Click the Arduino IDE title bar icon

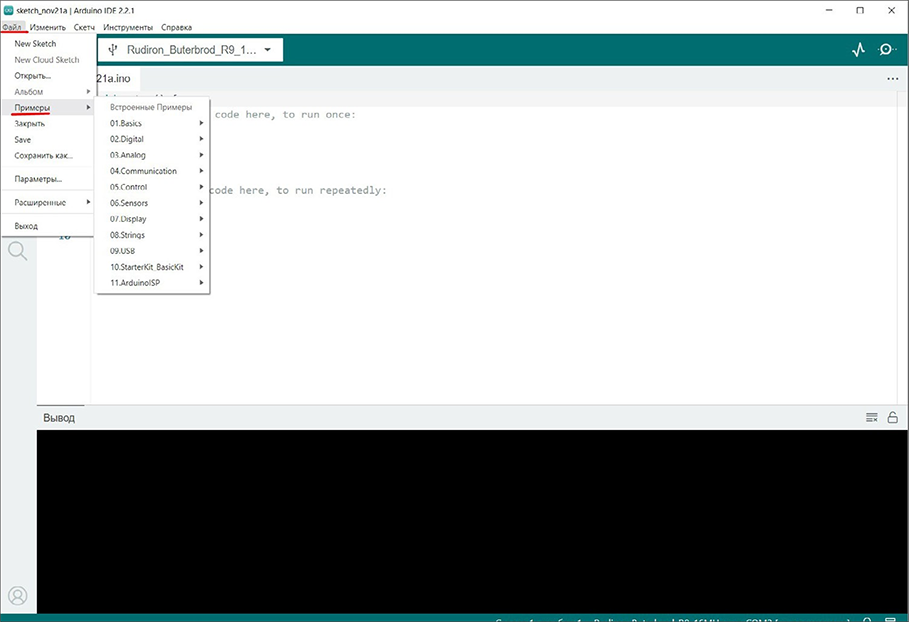(x=9, y=10)
